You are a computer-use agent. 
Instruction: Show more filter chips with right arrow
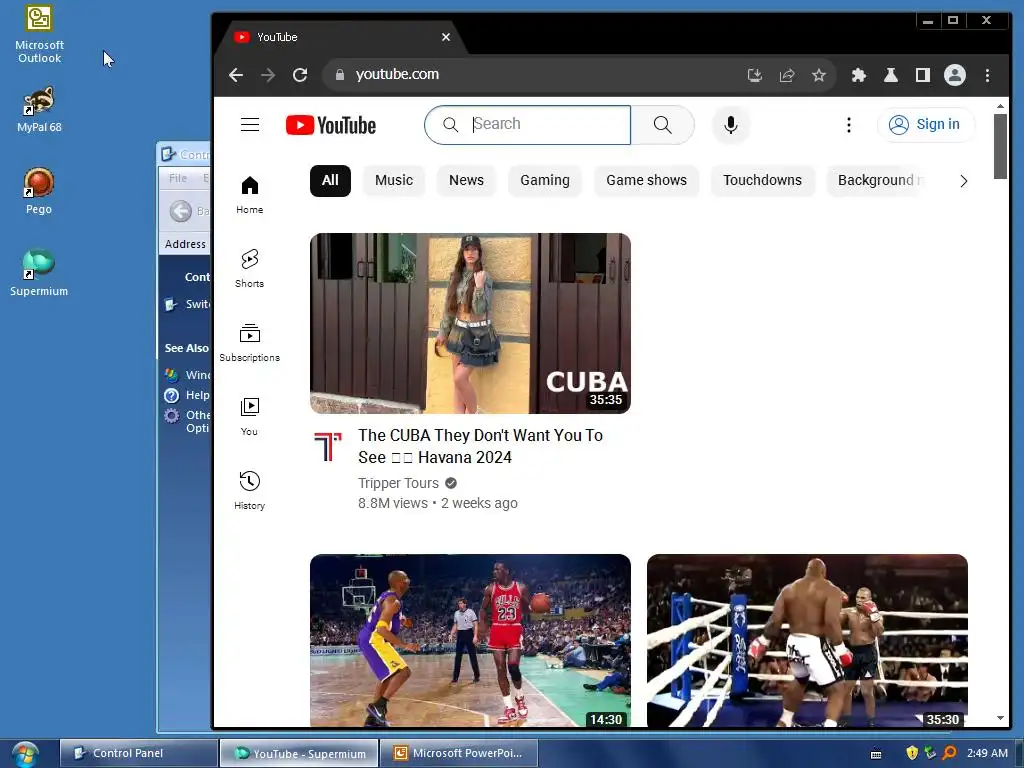click(963, 181)
